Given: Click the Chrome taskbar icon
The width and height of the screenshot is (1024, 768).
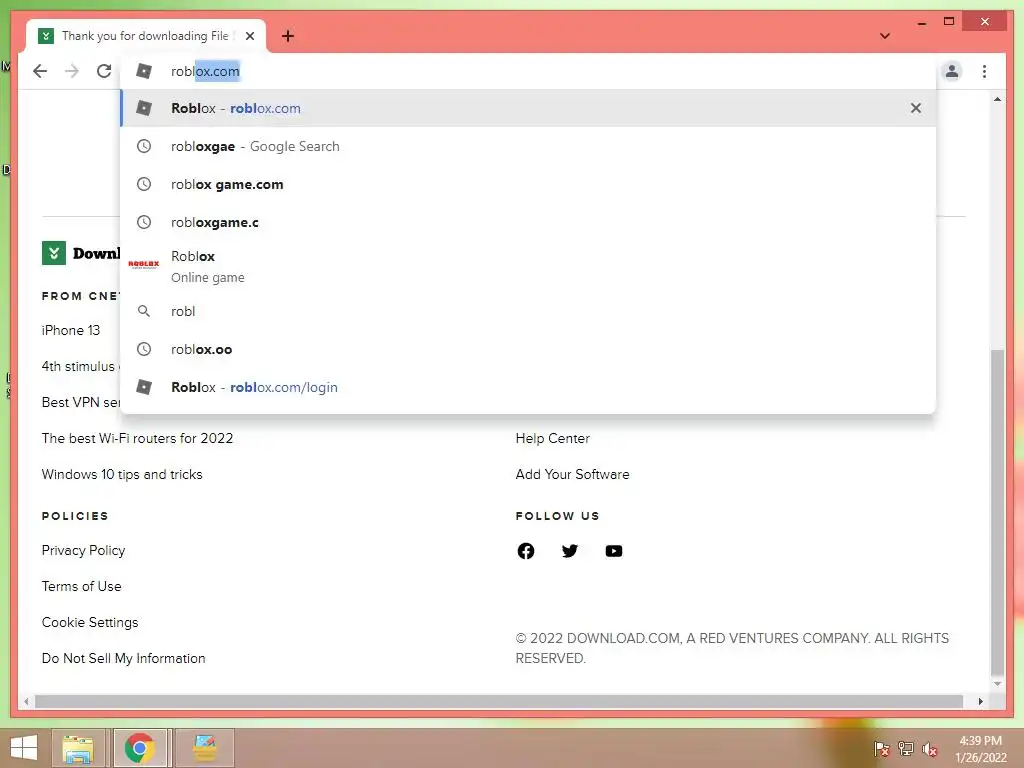Looking at the screenshot, I should pyautogui.click(x=140, y=748).
